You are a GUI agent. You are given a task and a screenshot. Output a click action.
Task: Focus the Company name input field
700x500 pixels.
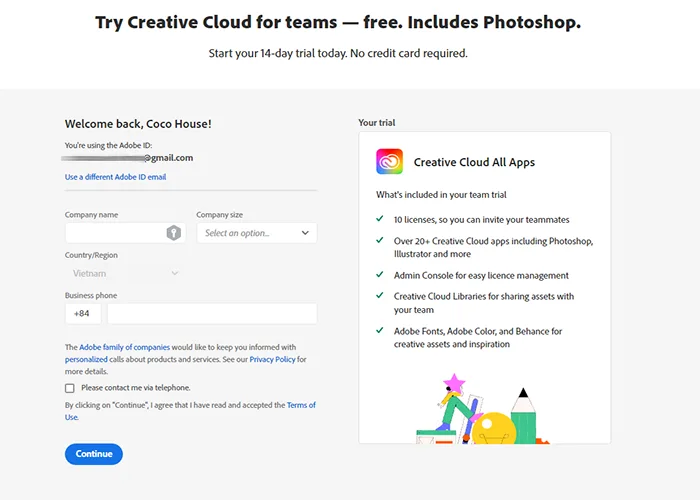pos(125,233)
